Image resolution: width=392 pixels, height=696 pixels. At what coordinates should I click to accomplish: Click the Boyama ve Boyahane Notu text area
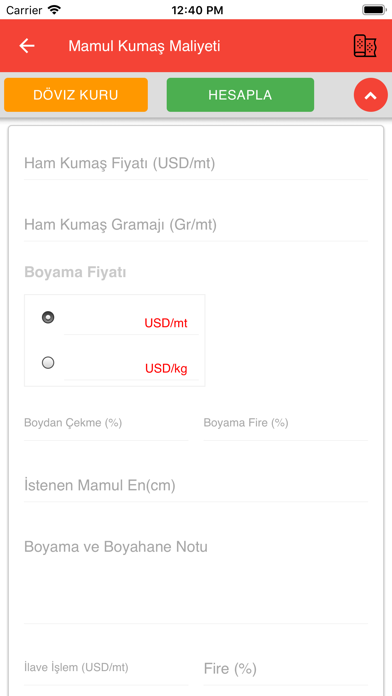click(196, 579)
